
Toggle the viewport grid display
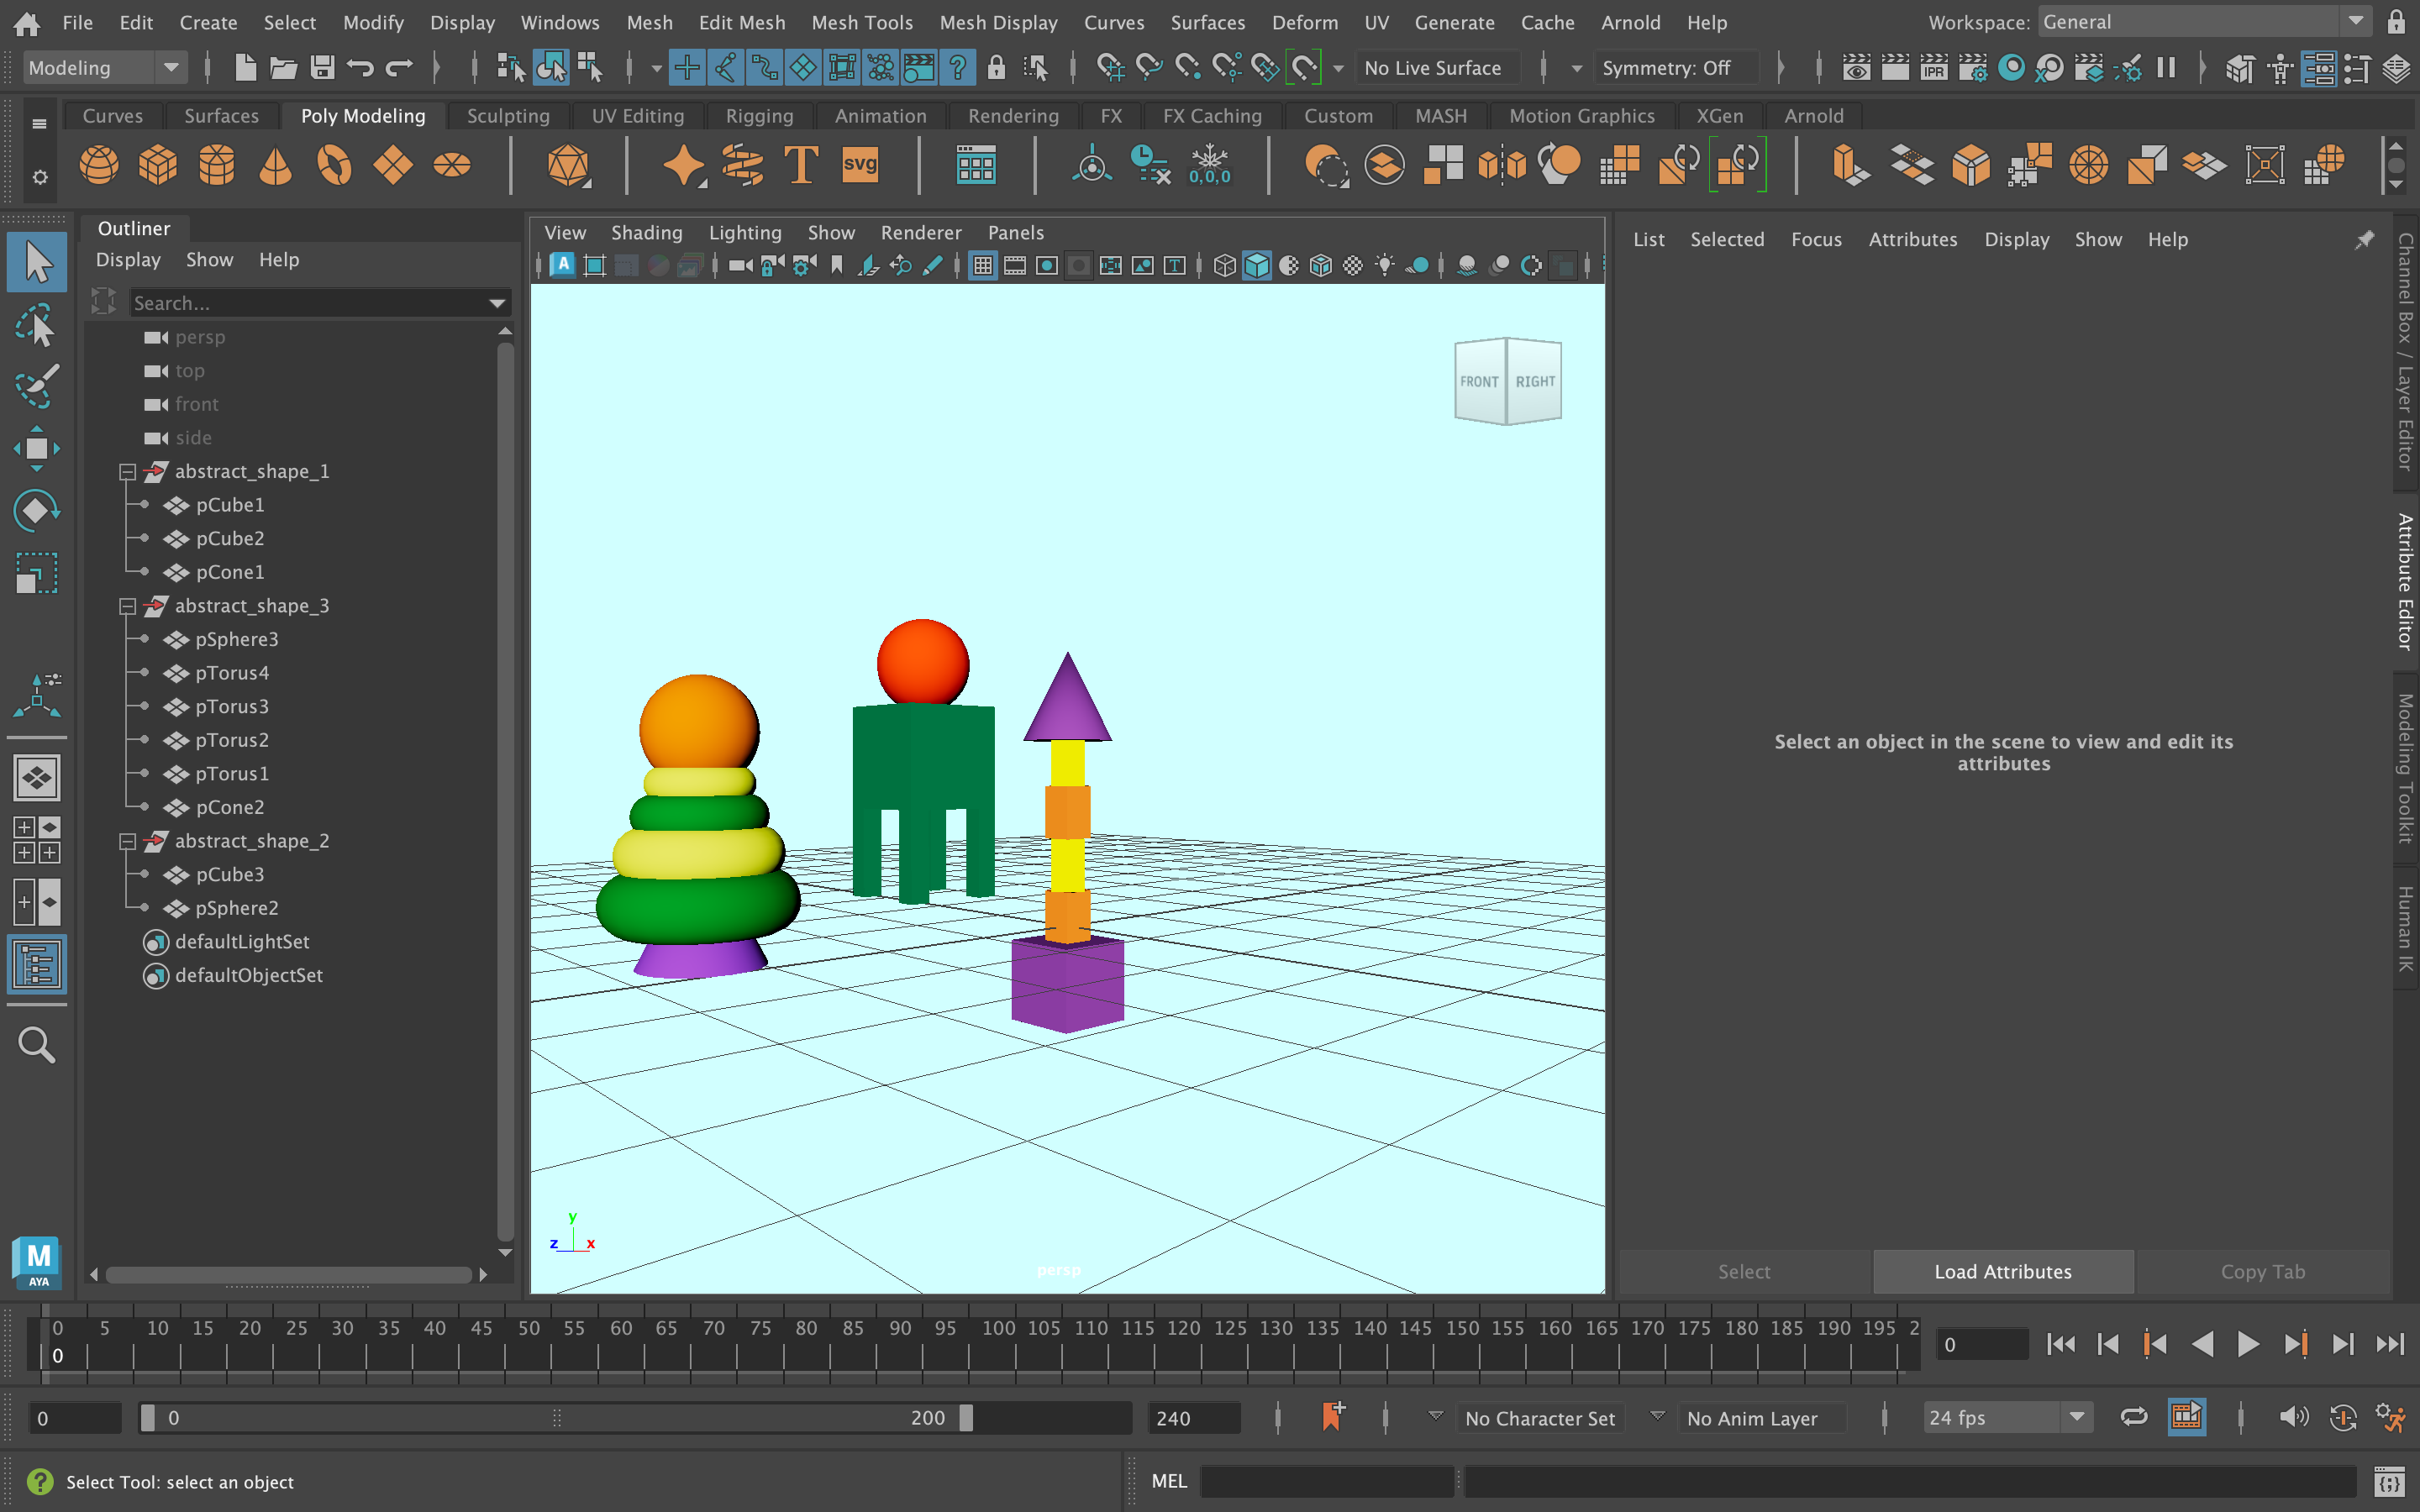point(983,265)
